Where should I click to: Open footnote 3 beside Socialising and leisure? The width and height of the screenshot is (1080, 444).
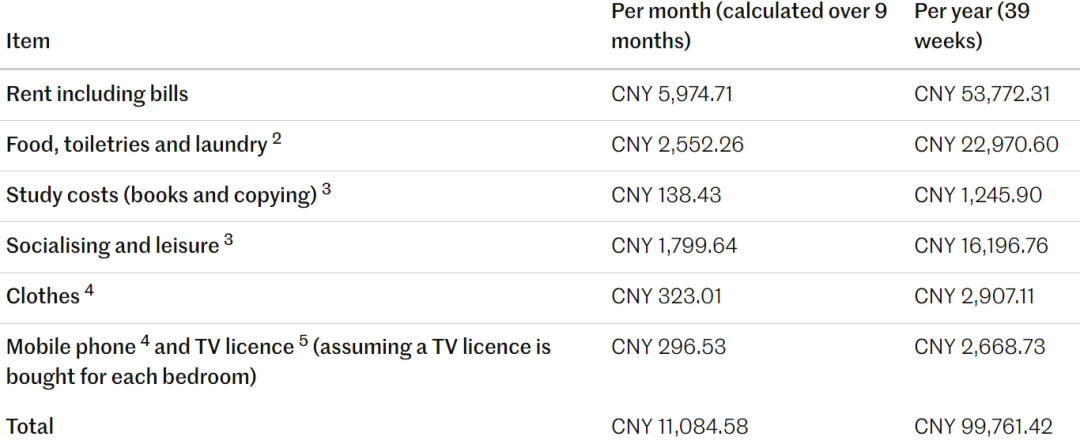click(229, 241)
